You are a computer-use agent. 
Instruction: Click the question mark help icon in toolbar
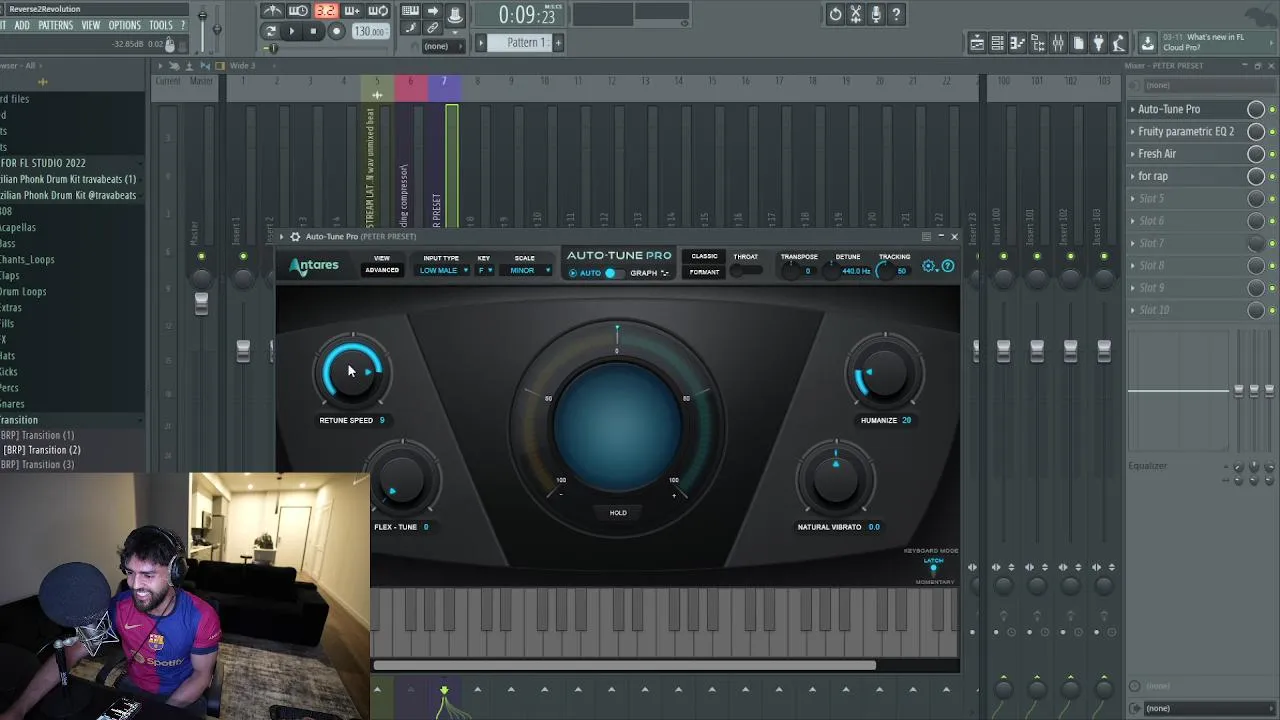click(897, 14)
